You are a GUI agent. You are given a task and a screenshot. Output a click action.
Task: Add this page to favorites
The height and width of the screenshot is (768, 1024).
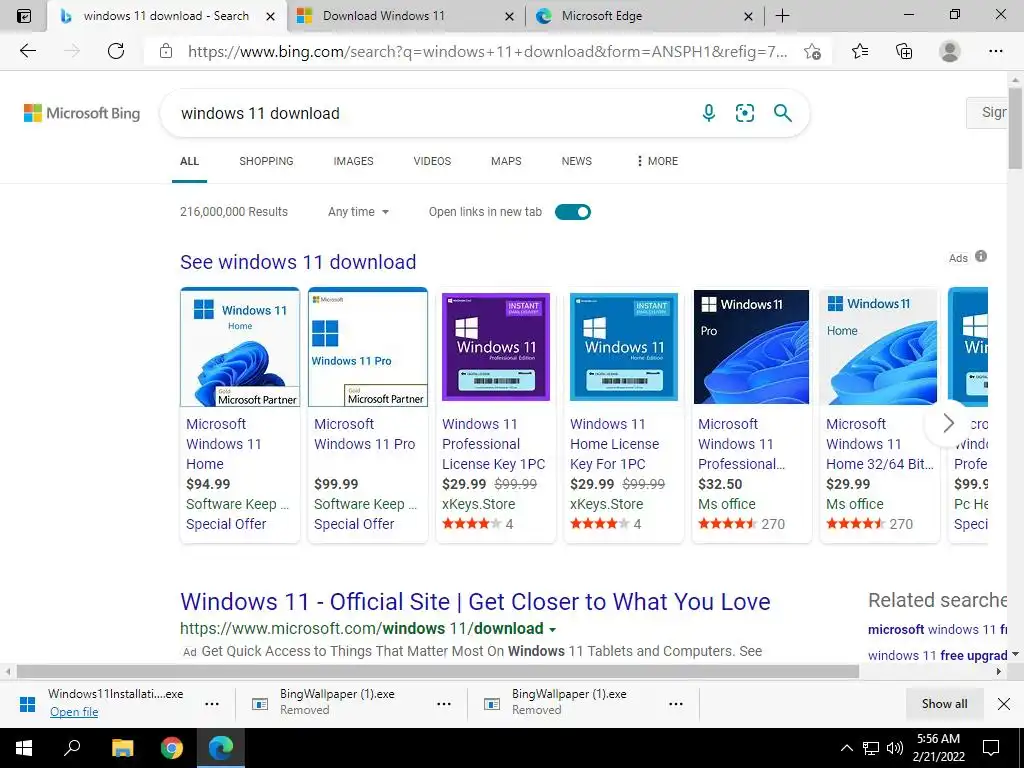point(812,52)
